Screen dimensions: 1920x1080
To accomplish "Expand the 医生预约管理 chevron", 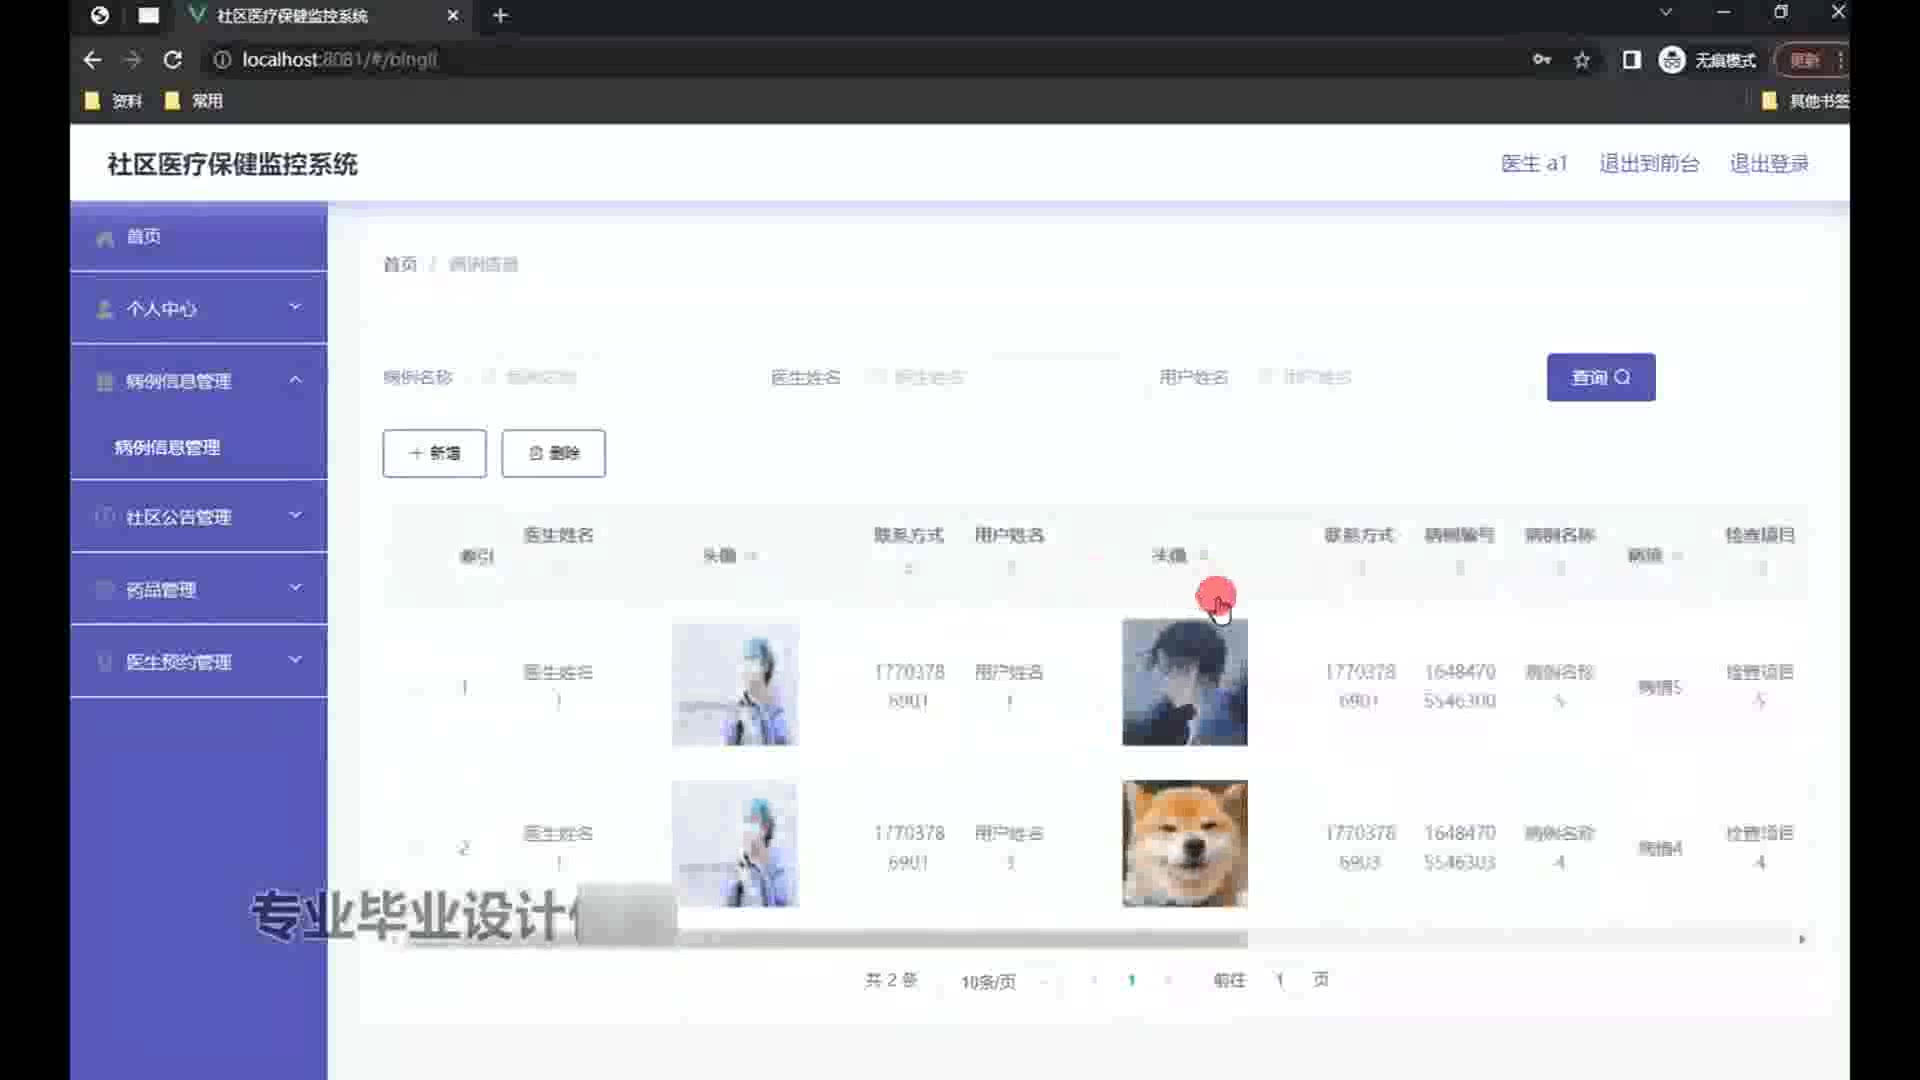I will [x=295, y=659].
